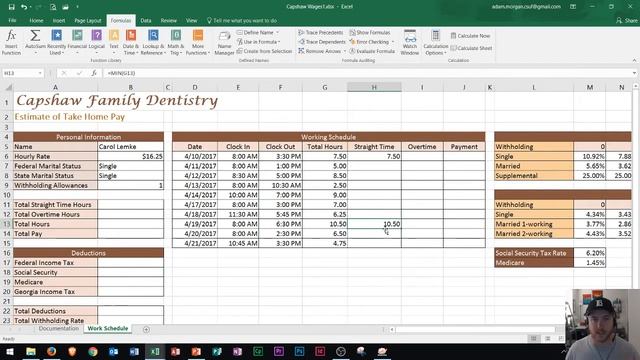Undo the last action
Screen dimensions: 640x360
point(24,7)
